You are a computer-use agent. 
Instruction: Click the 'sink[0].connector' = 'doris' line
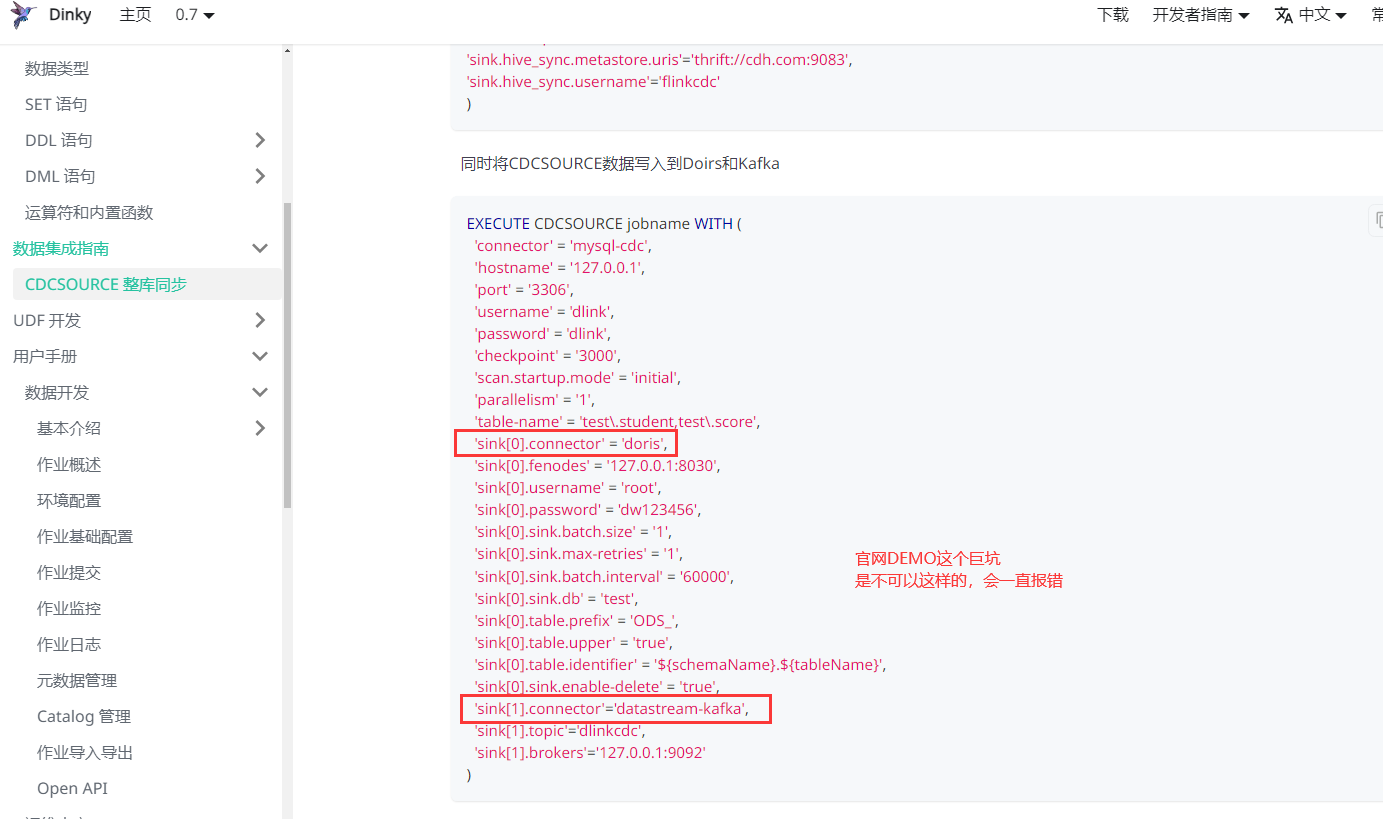click(x=571, y=444)
